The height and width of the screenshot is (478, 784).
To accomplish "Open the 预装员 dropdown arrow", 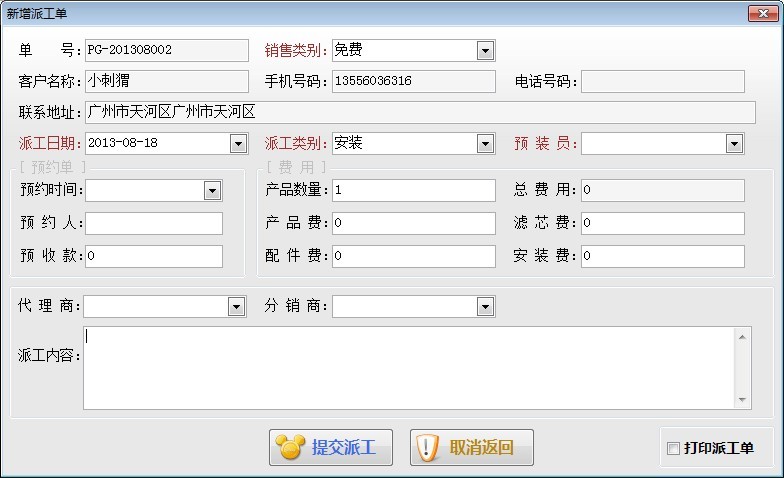I will click(x=734, y=144).
